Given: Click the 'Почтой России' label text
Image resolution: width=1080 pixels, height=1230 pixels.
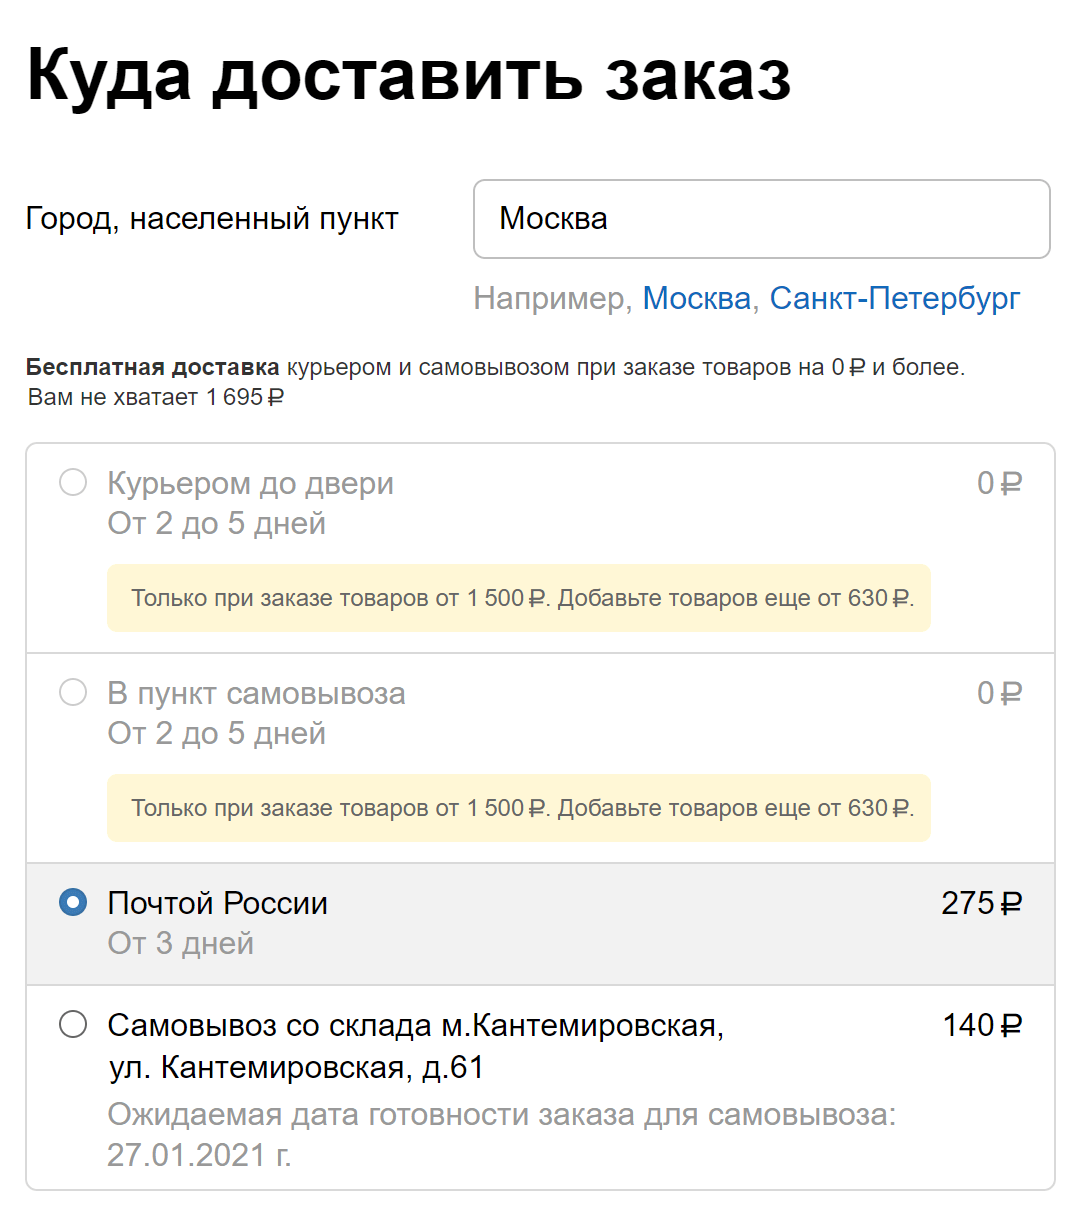Looking at the screenshot, I should [x=218, y=903].
